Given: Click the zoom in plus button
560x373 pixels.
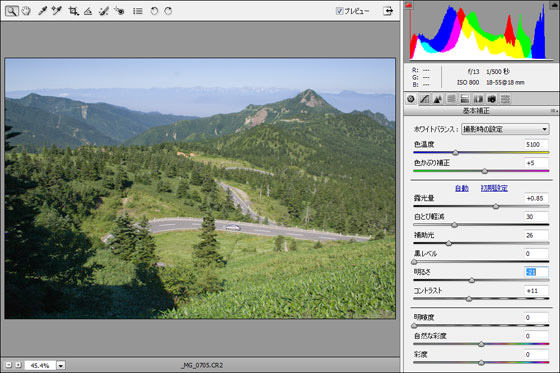Looking at the screenshot, I should point(18,365).
